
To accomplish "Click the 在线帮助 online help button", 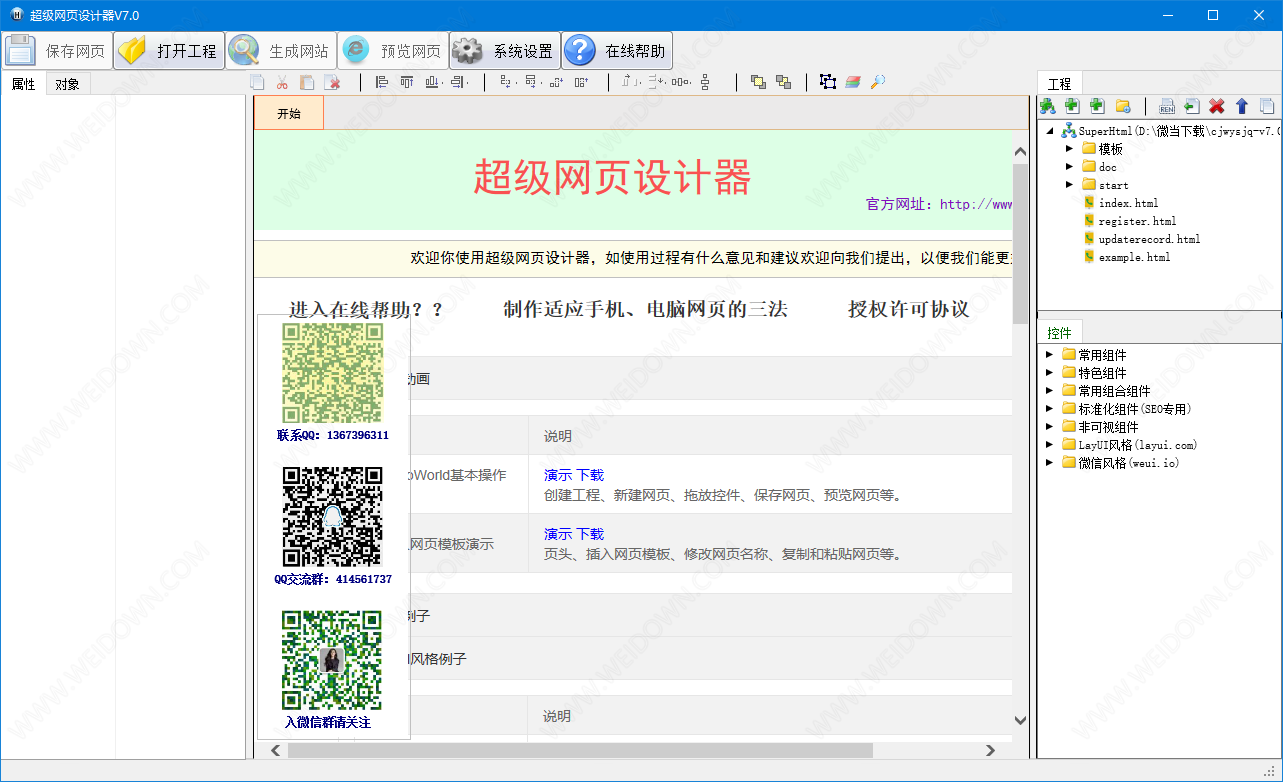I will tap(616, 51).
